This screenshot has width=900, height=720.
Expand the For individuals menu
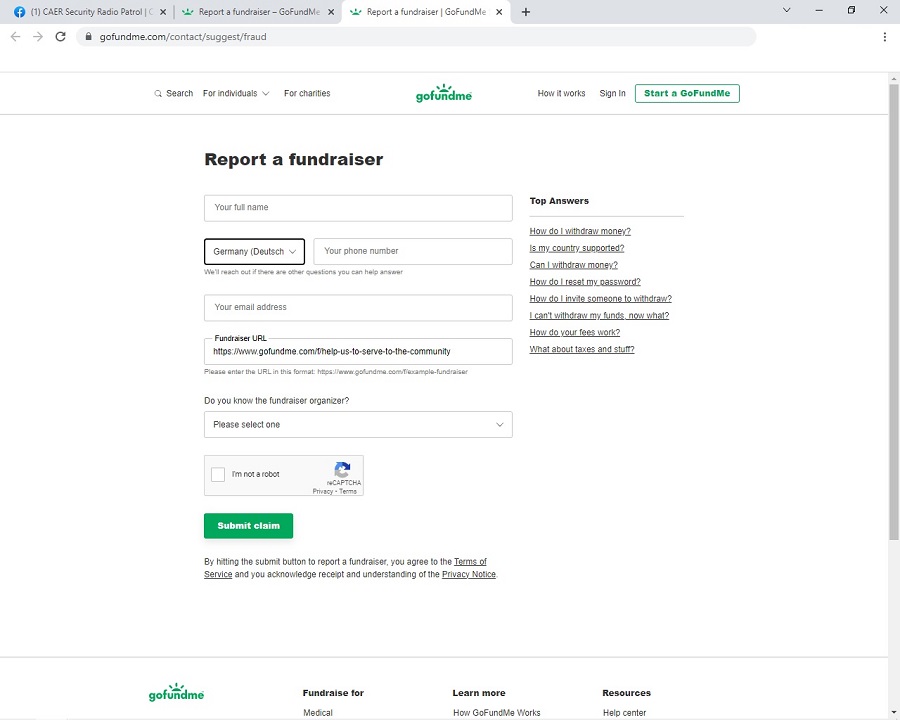point(236,94)
